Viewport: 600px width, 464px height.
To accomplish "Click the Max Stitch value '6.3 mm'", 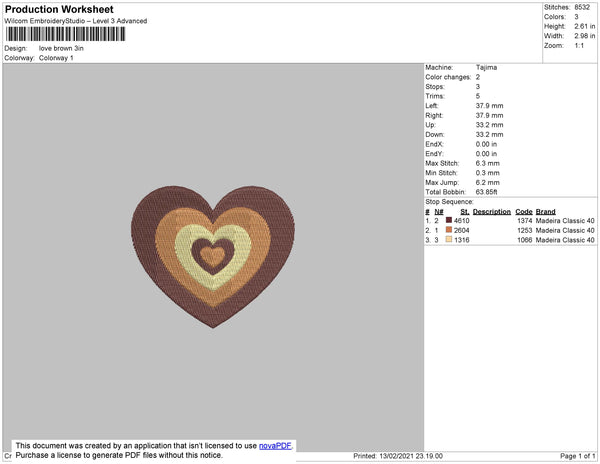I will click(488, 163).
